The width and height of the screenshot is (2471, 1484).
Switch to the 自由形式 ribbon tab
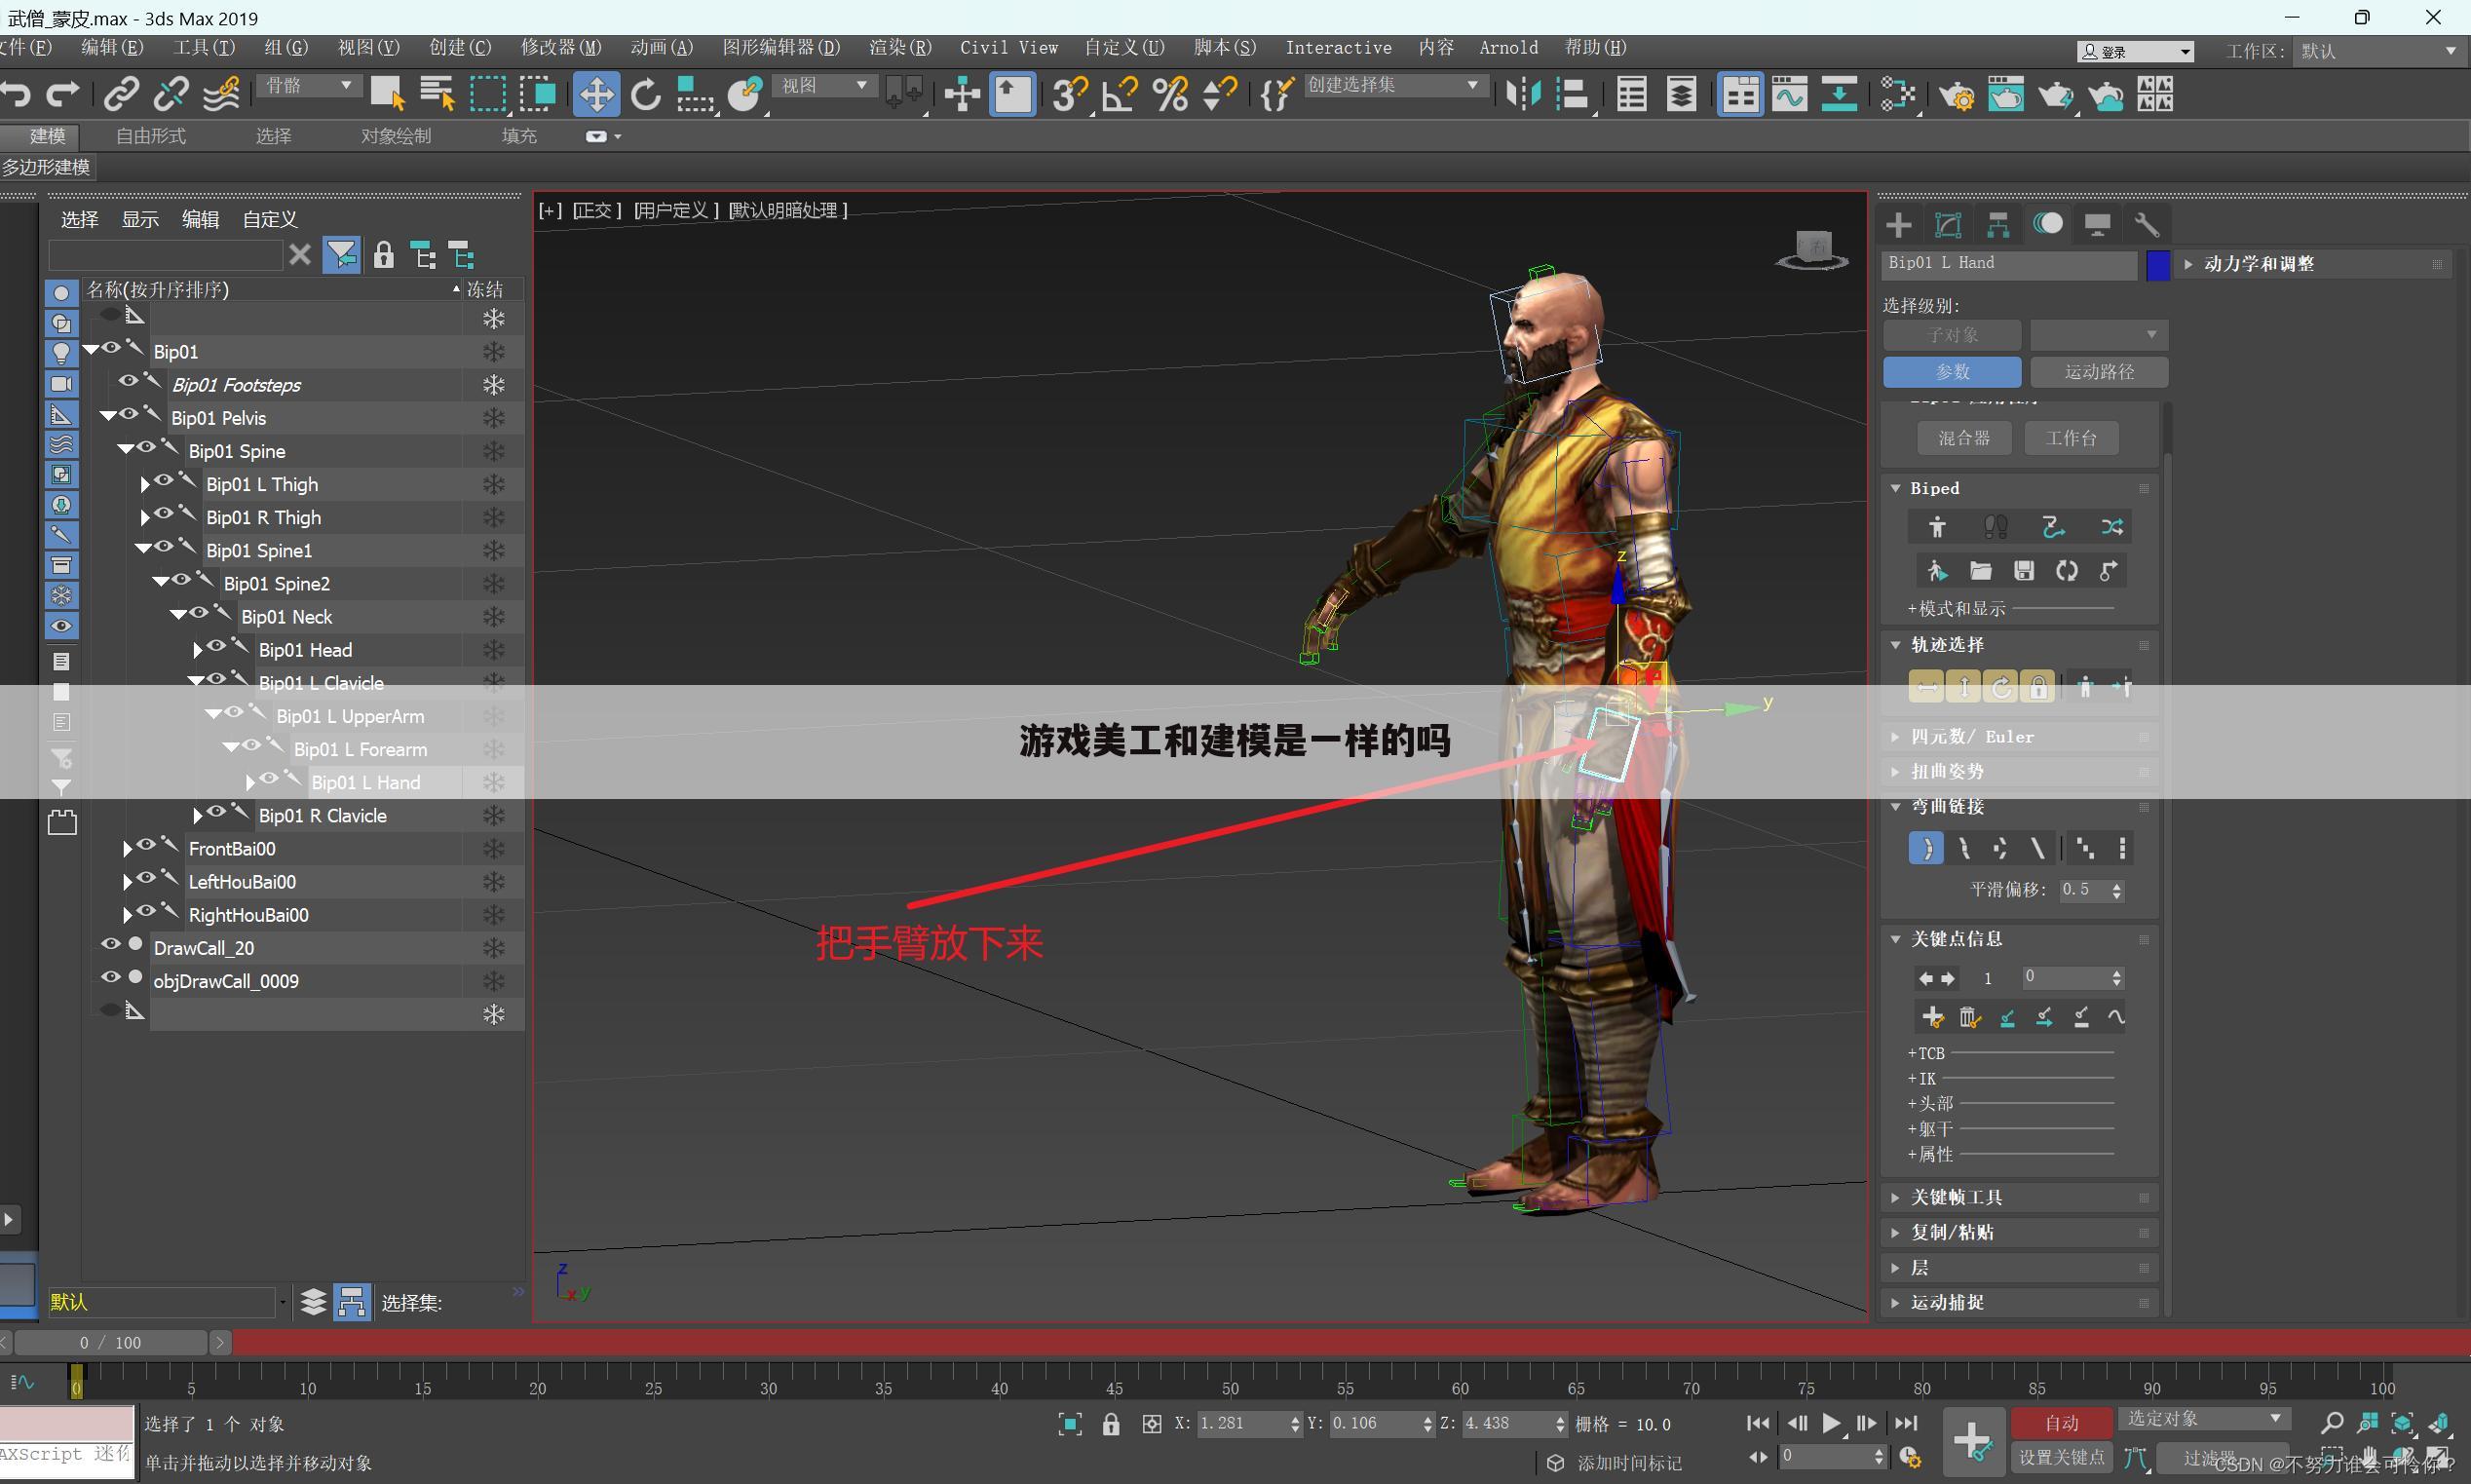pyautogui.click(x=150, y=136)
